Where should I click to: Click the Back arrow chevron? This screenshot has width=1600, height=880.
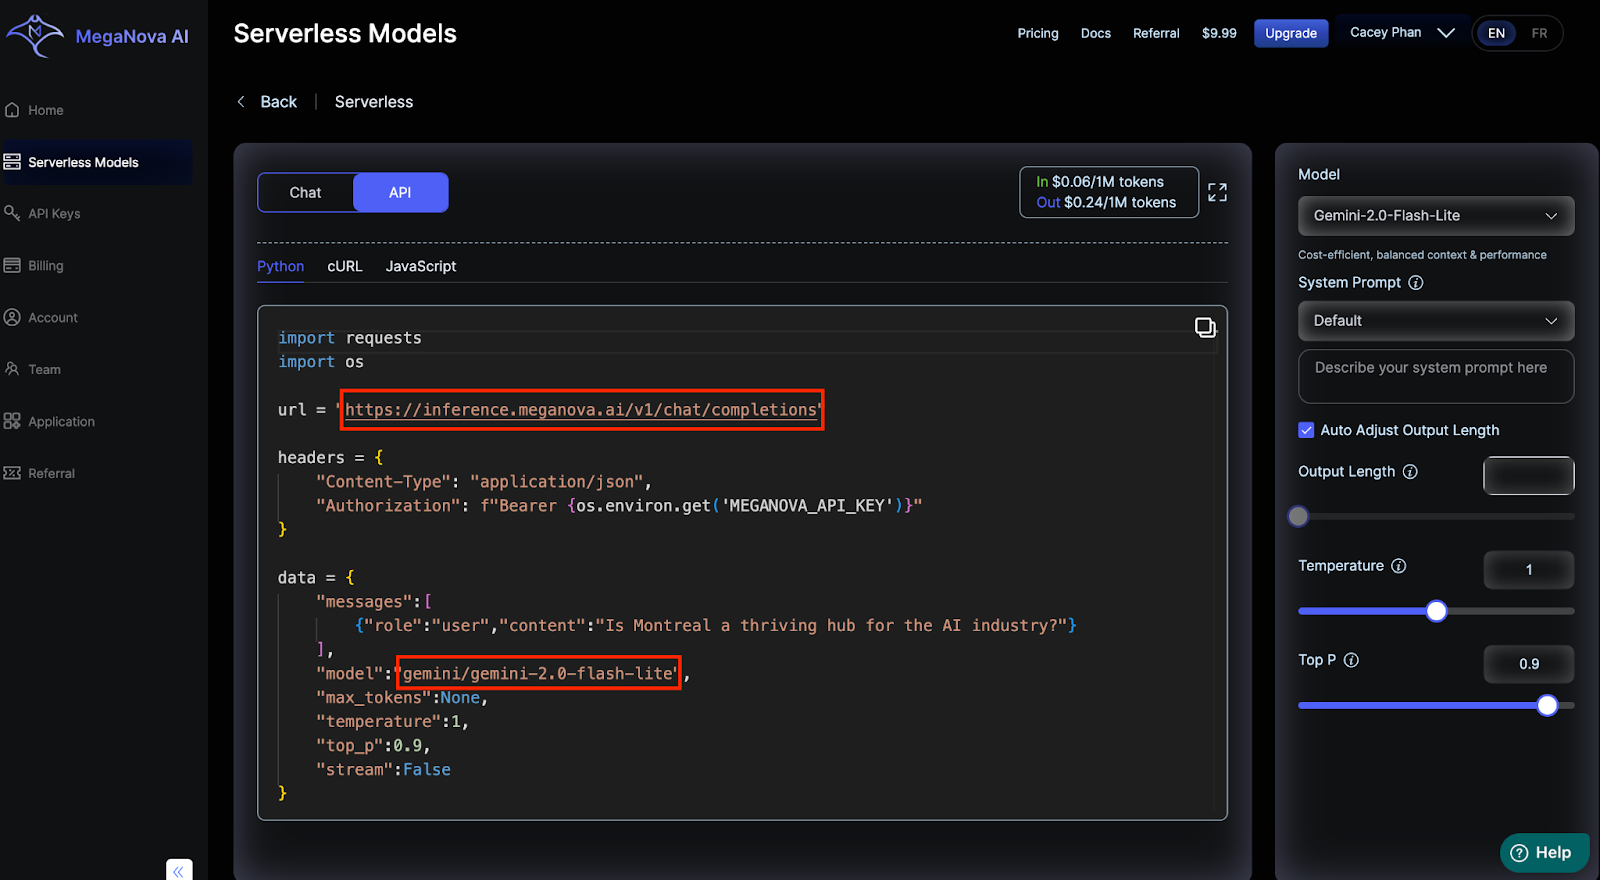(x=241, y=102)
